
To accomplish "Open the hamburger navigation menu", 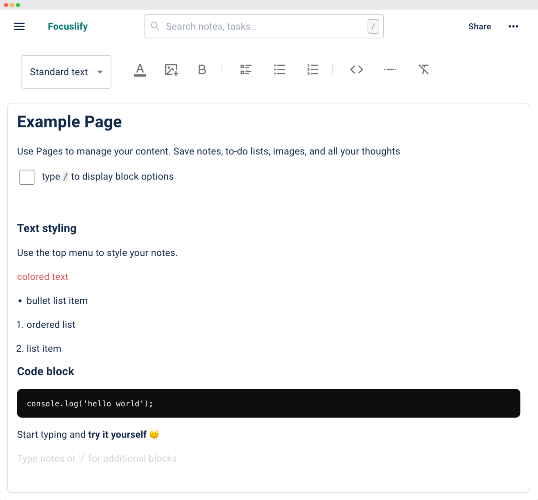I will coord(19,26).
